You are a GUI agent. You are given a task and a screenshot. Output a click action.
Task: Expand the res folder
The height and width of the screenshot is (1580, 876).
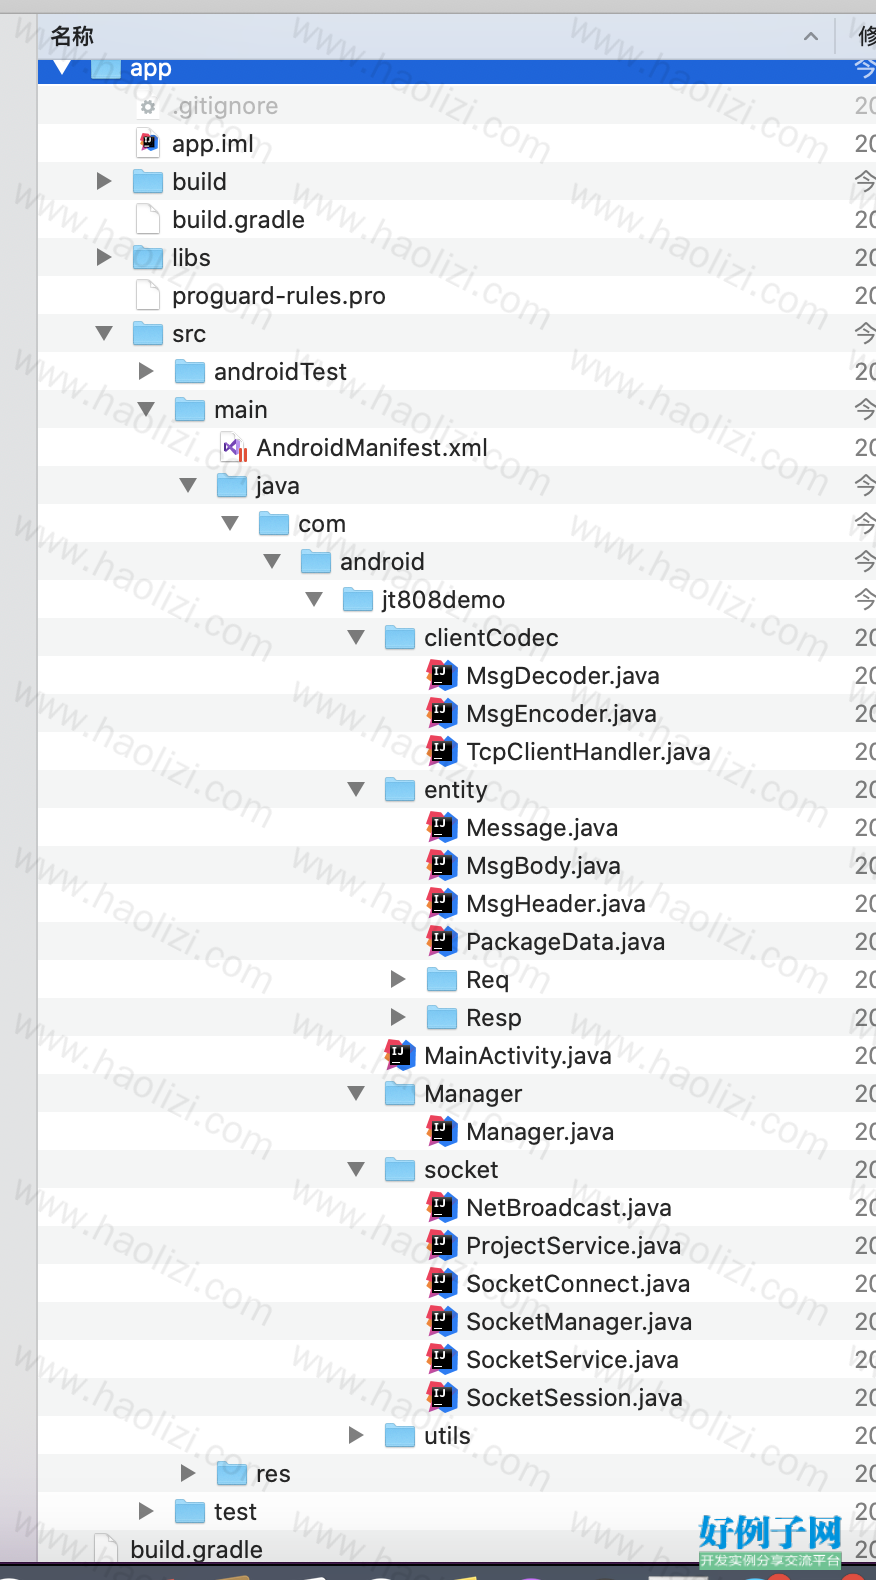tap(188, 1473)
